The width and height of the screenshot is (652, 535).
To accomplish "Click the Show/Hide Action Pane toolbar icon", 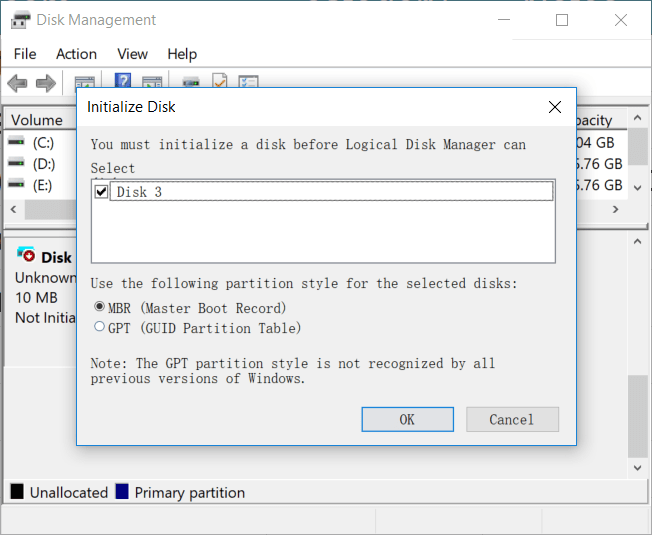I will click(x=152, y=81).
